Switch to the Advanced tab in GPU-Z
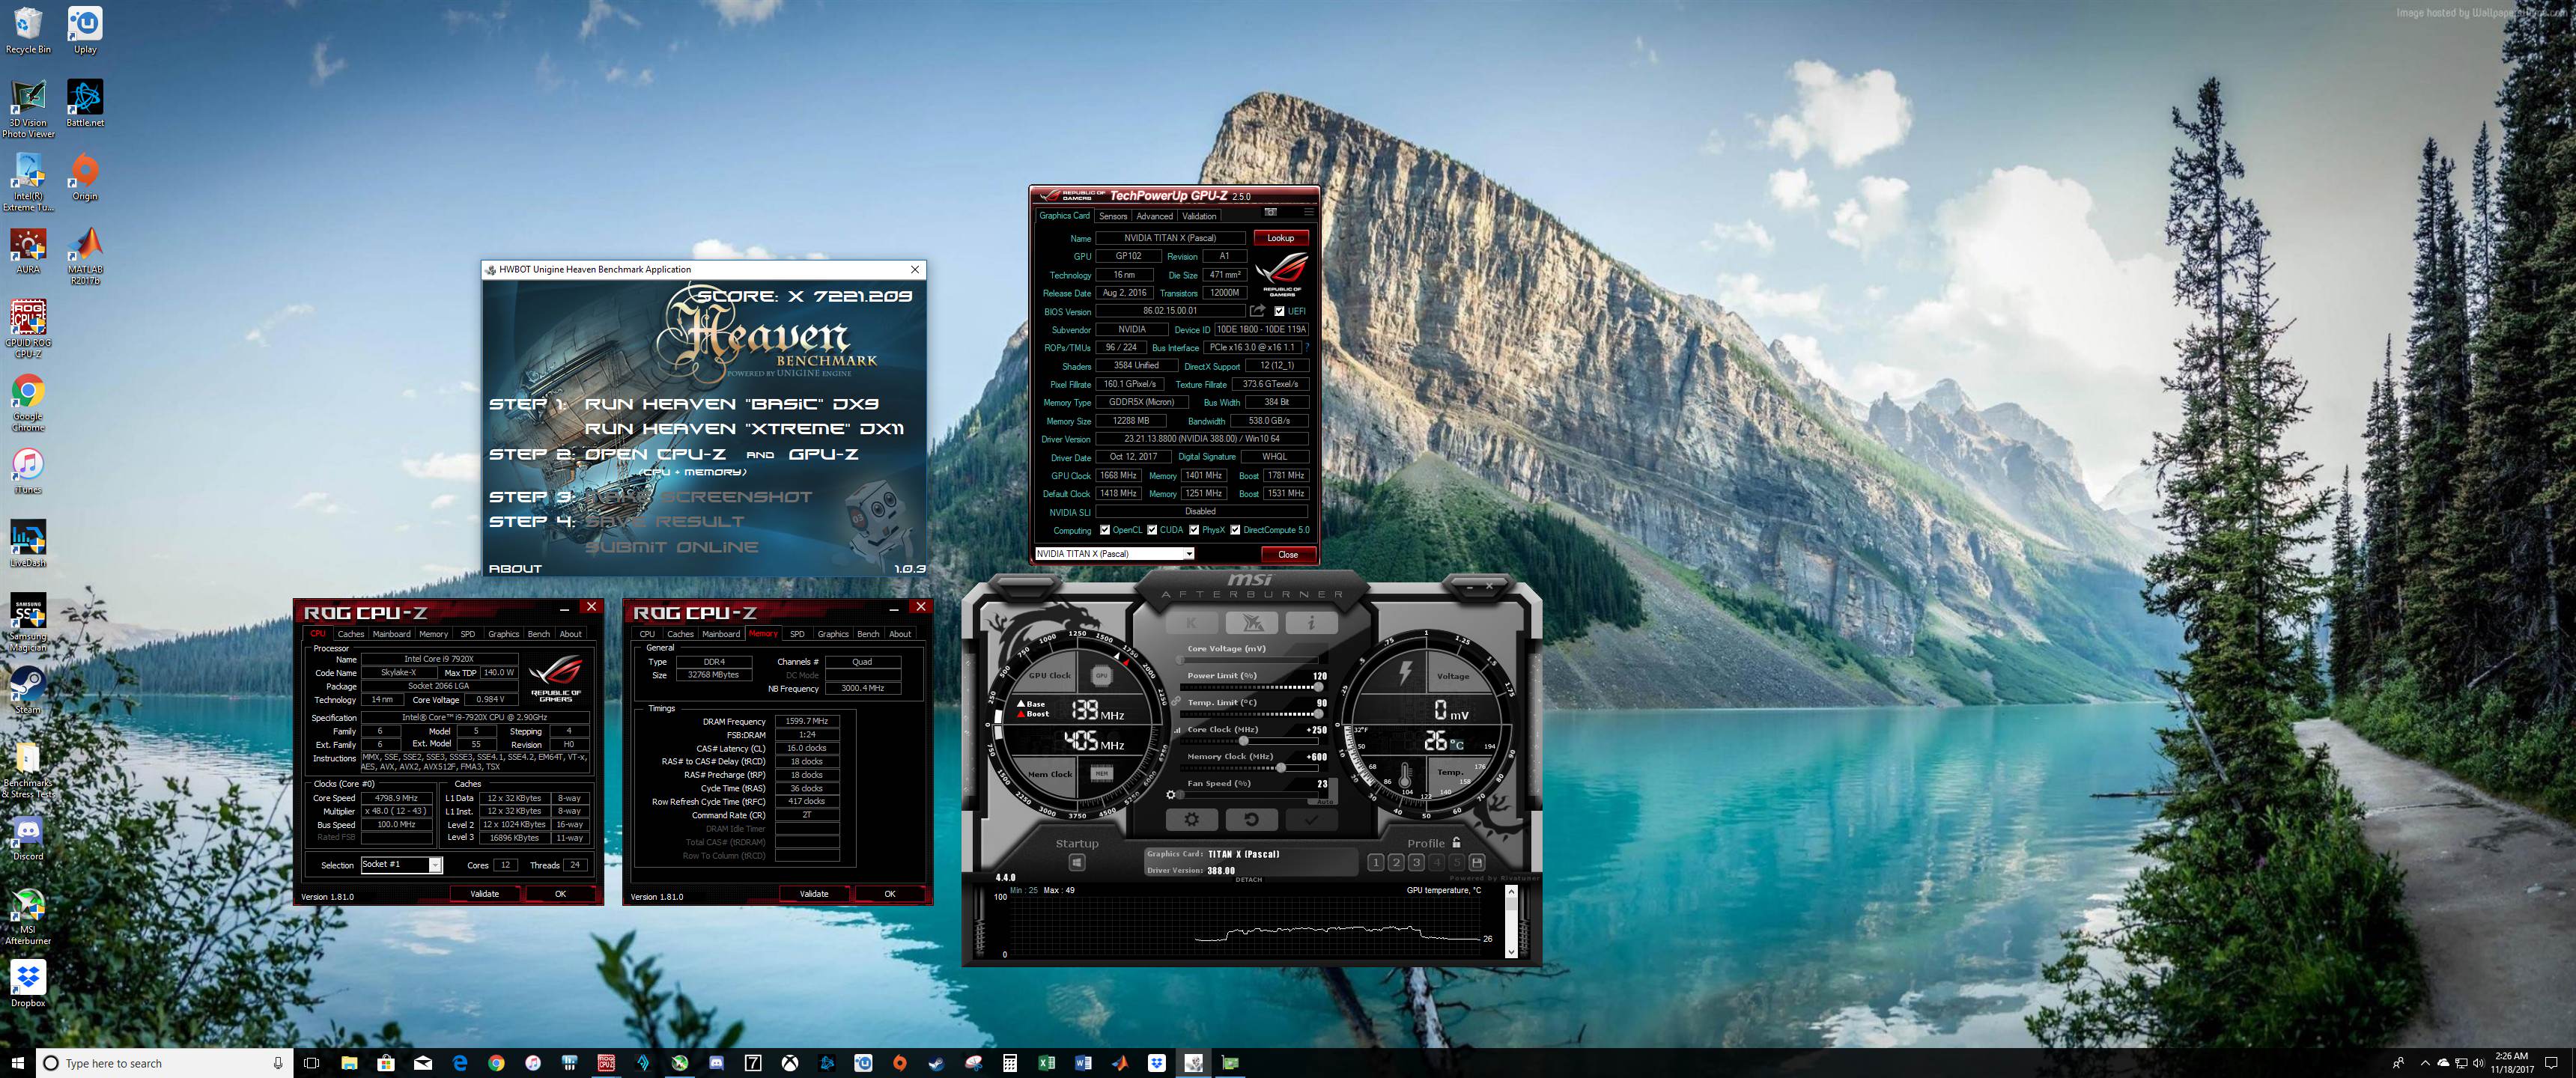 (x=1154, y=216)
